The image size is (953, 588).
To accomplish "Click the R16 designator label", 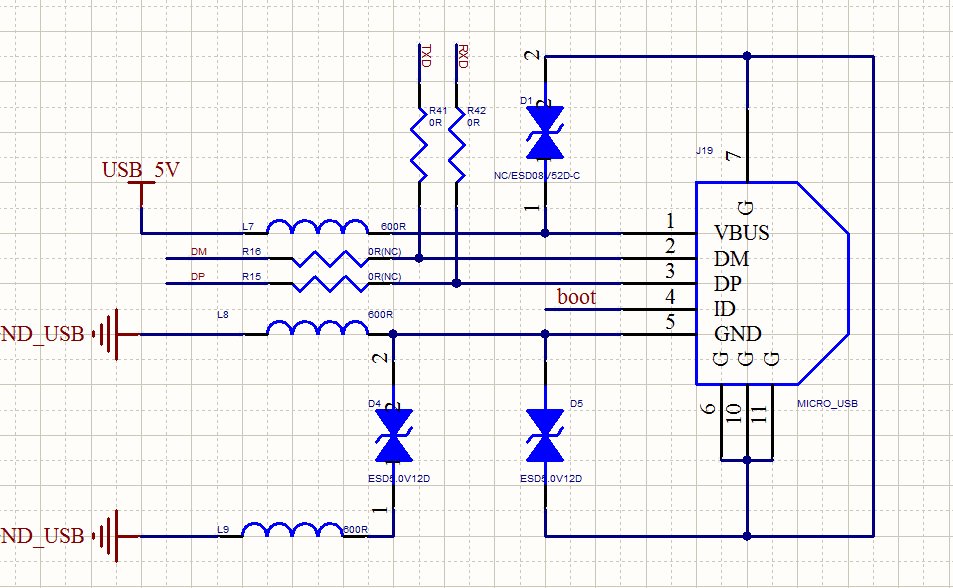I will (x=251, y=251).
